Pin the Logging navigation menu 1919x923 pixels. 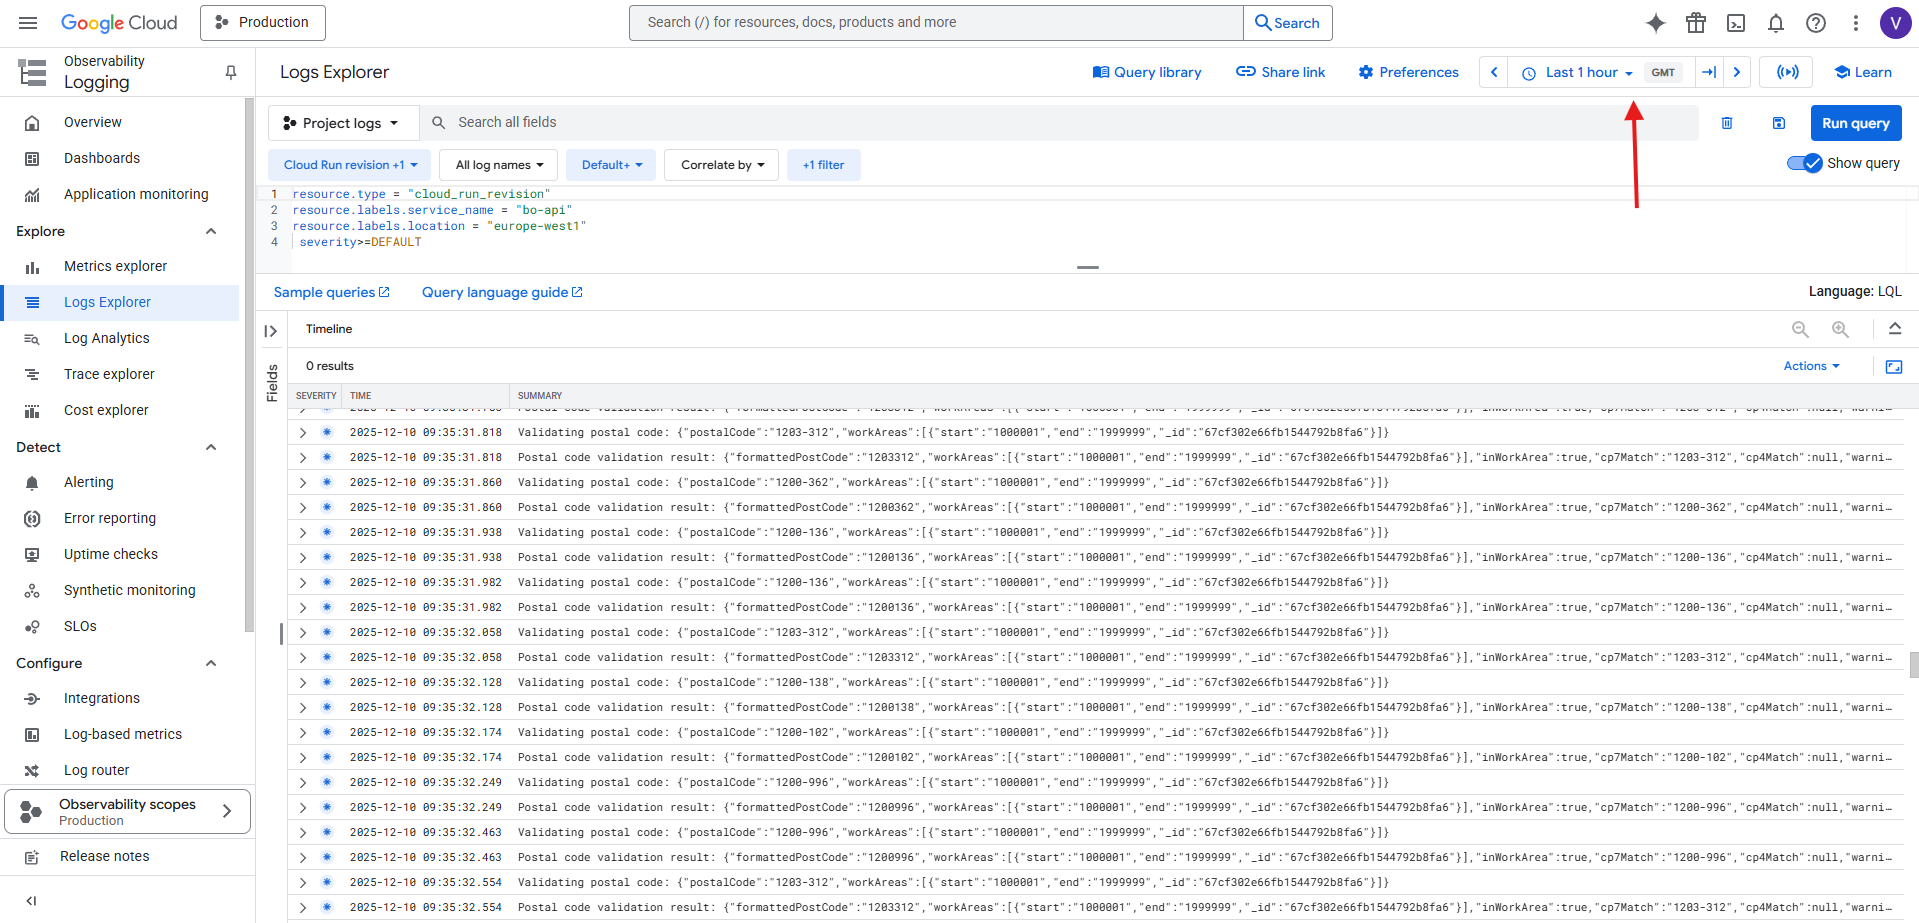coord(231,72)
